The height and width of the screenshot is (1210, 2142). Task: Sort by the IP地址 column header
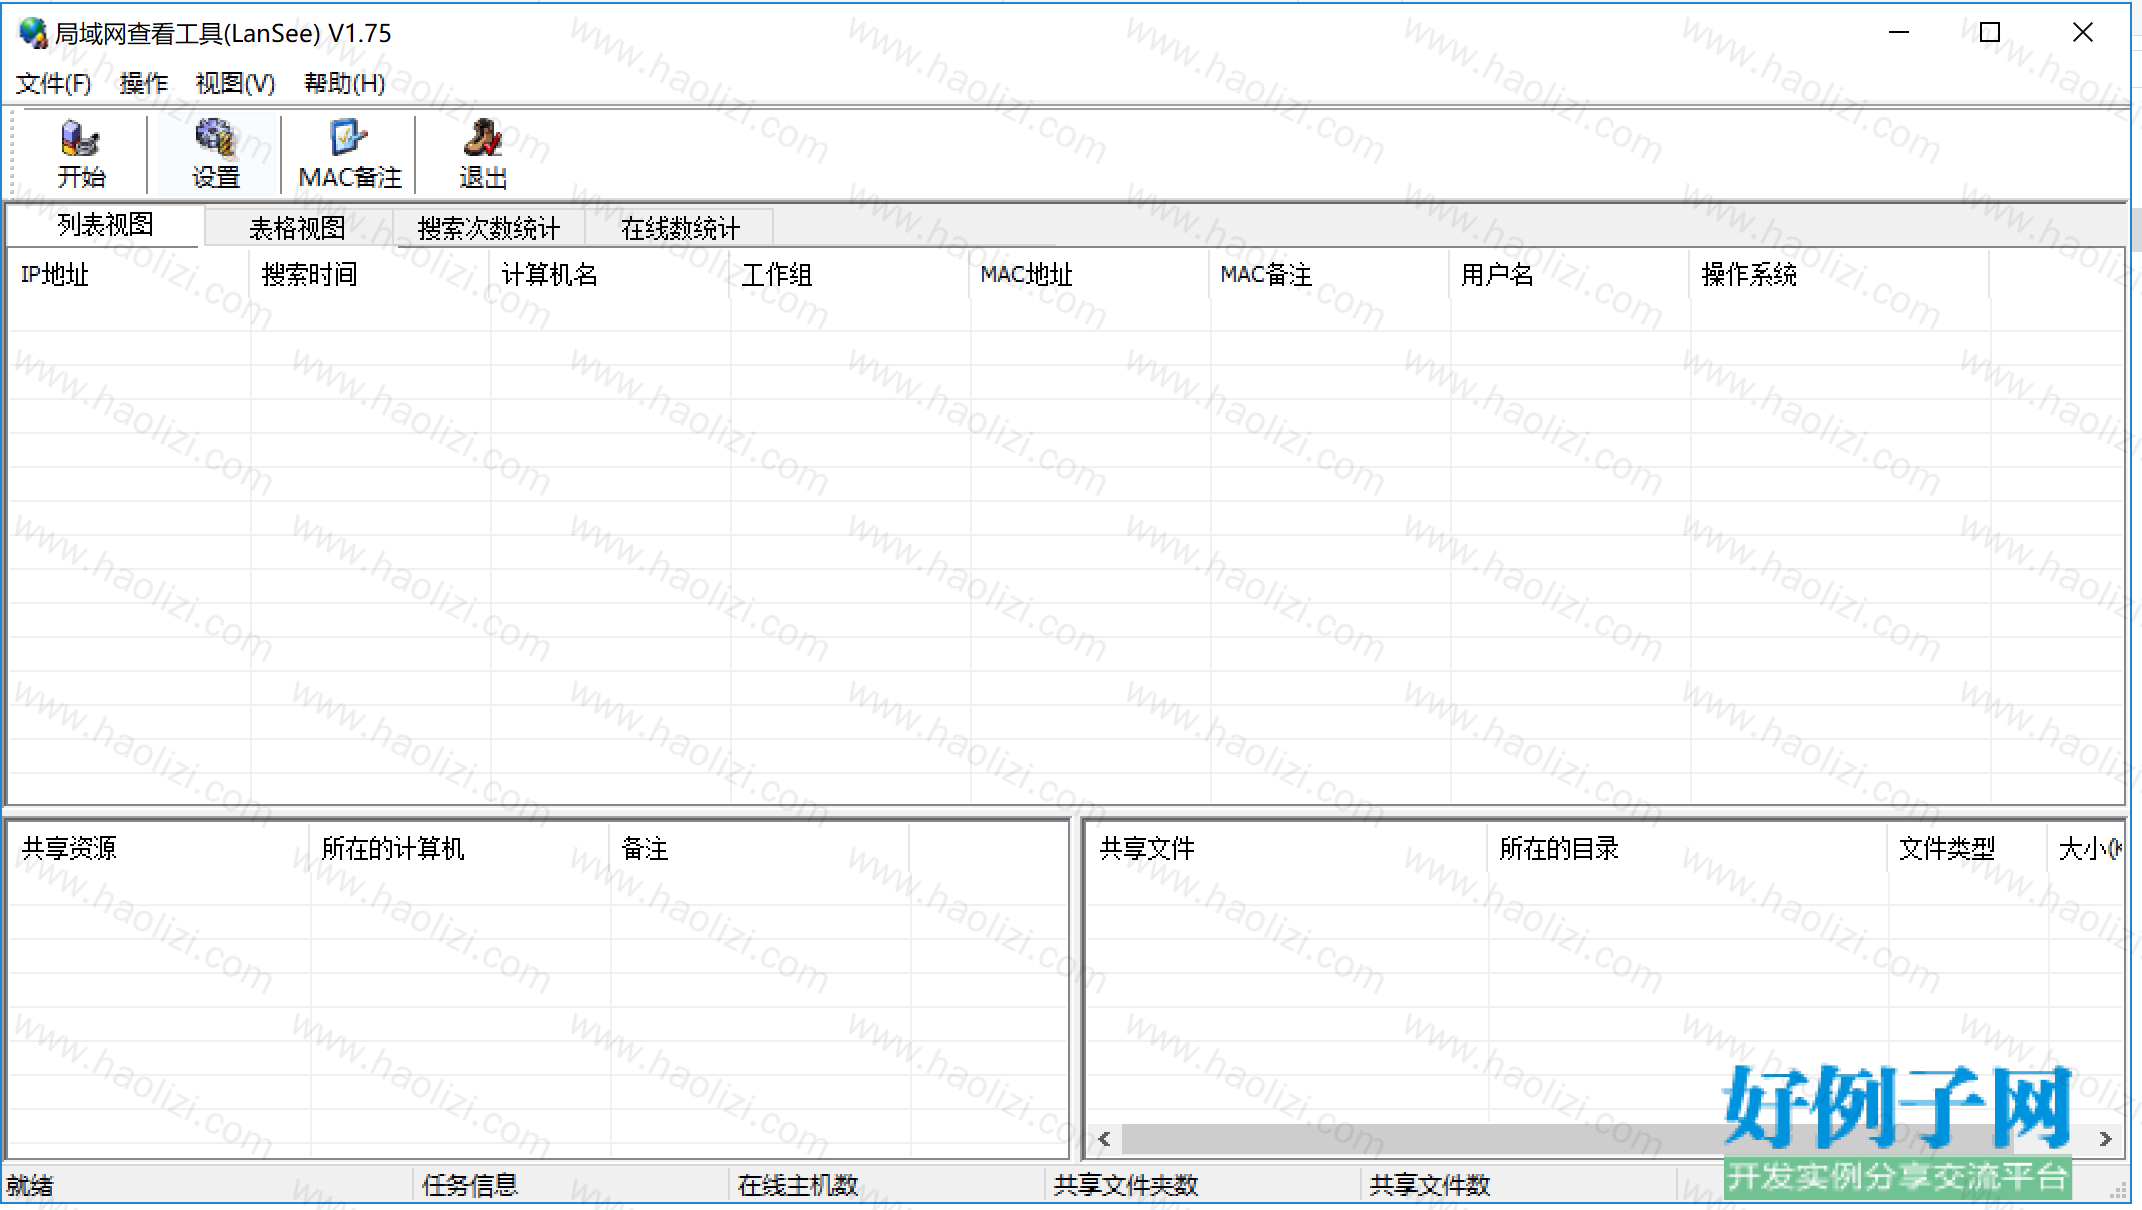pos(129,275)
